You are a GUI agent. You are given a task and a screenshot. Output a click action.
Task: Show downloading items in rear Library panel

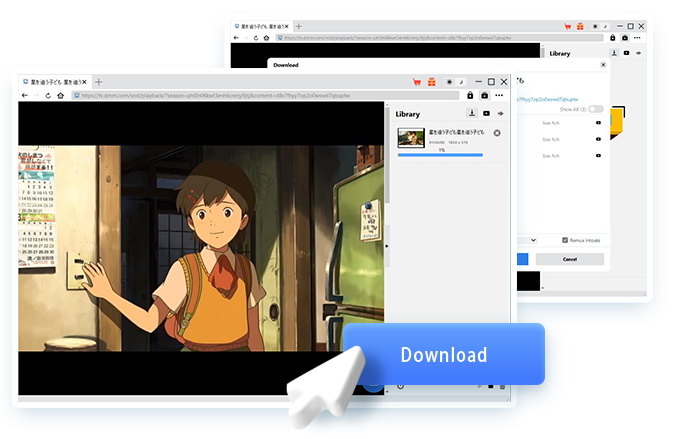point(614,53)
